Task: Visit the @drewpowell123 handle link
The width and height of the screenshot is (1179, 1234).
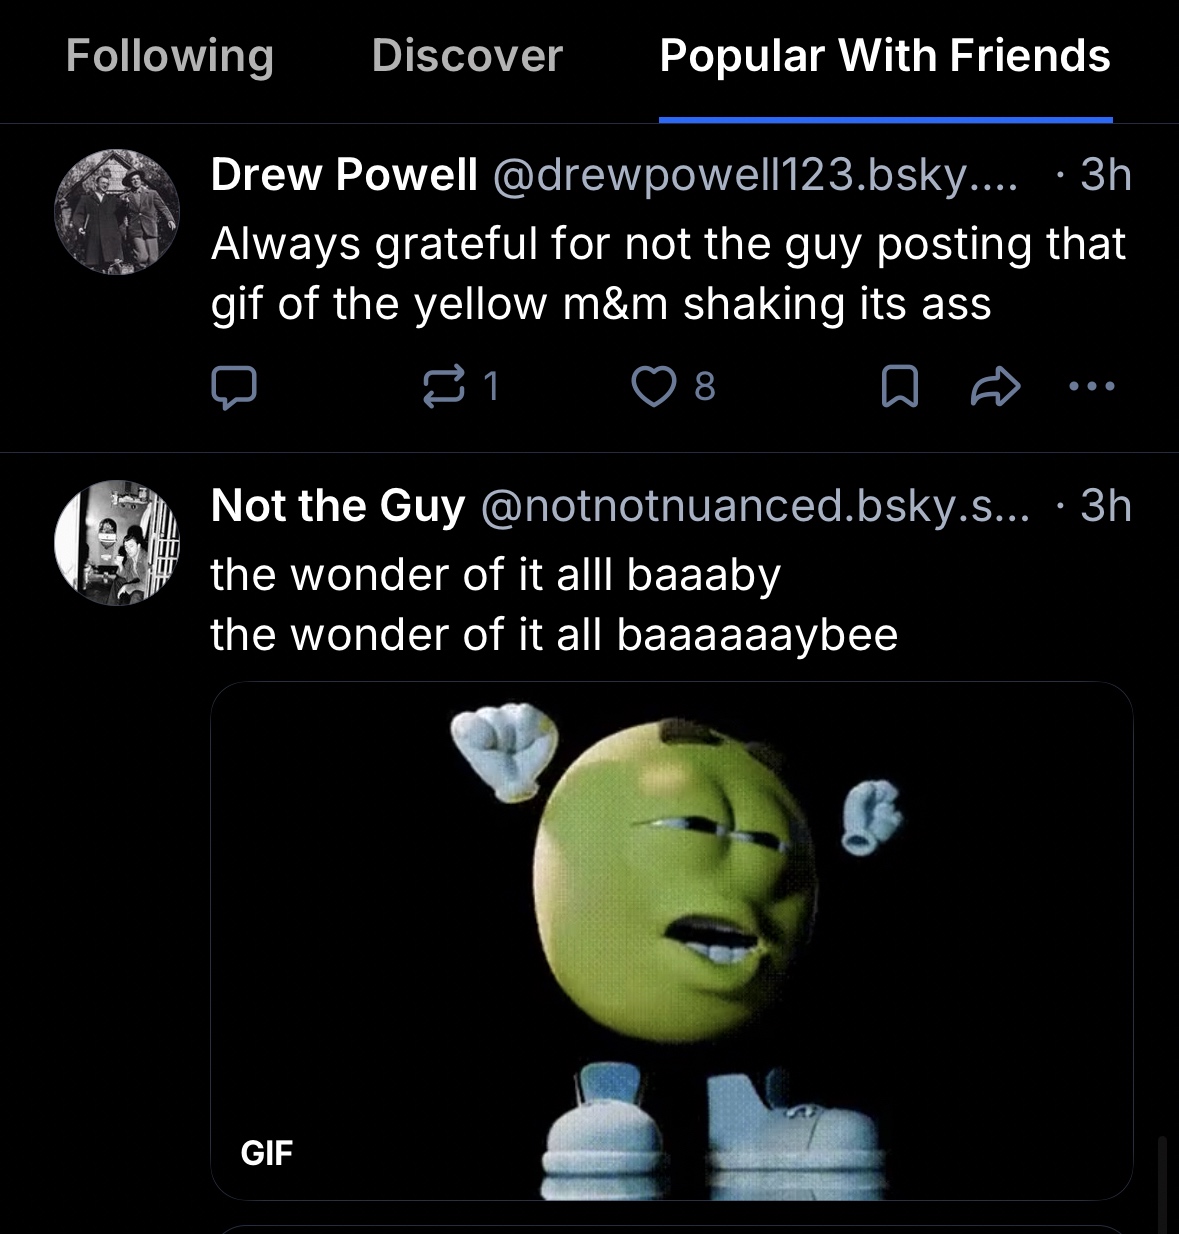Action: [x=754, y=175]
